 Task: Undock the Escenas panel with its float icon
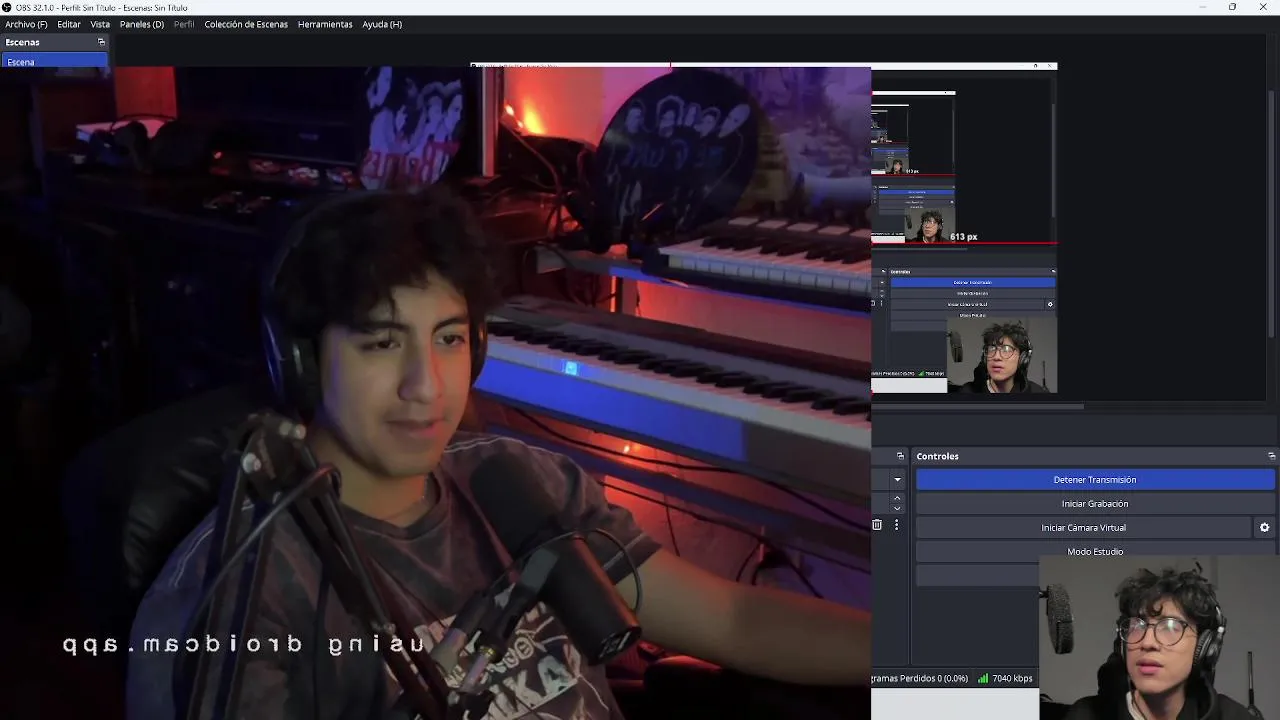(x=101, y=42)
